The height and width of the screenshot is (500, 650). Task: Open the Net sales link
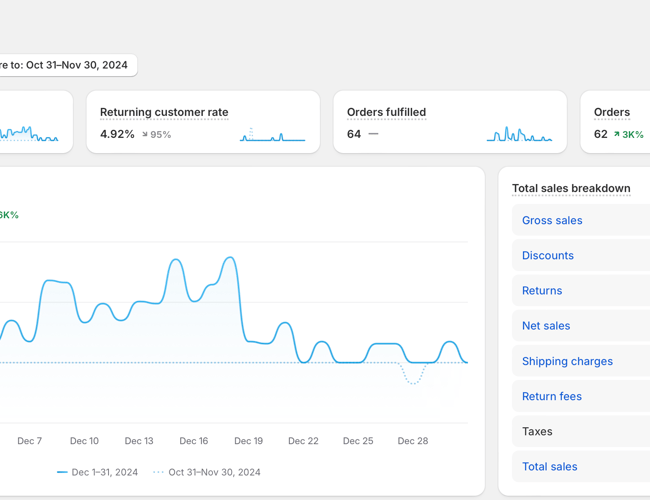546,326
